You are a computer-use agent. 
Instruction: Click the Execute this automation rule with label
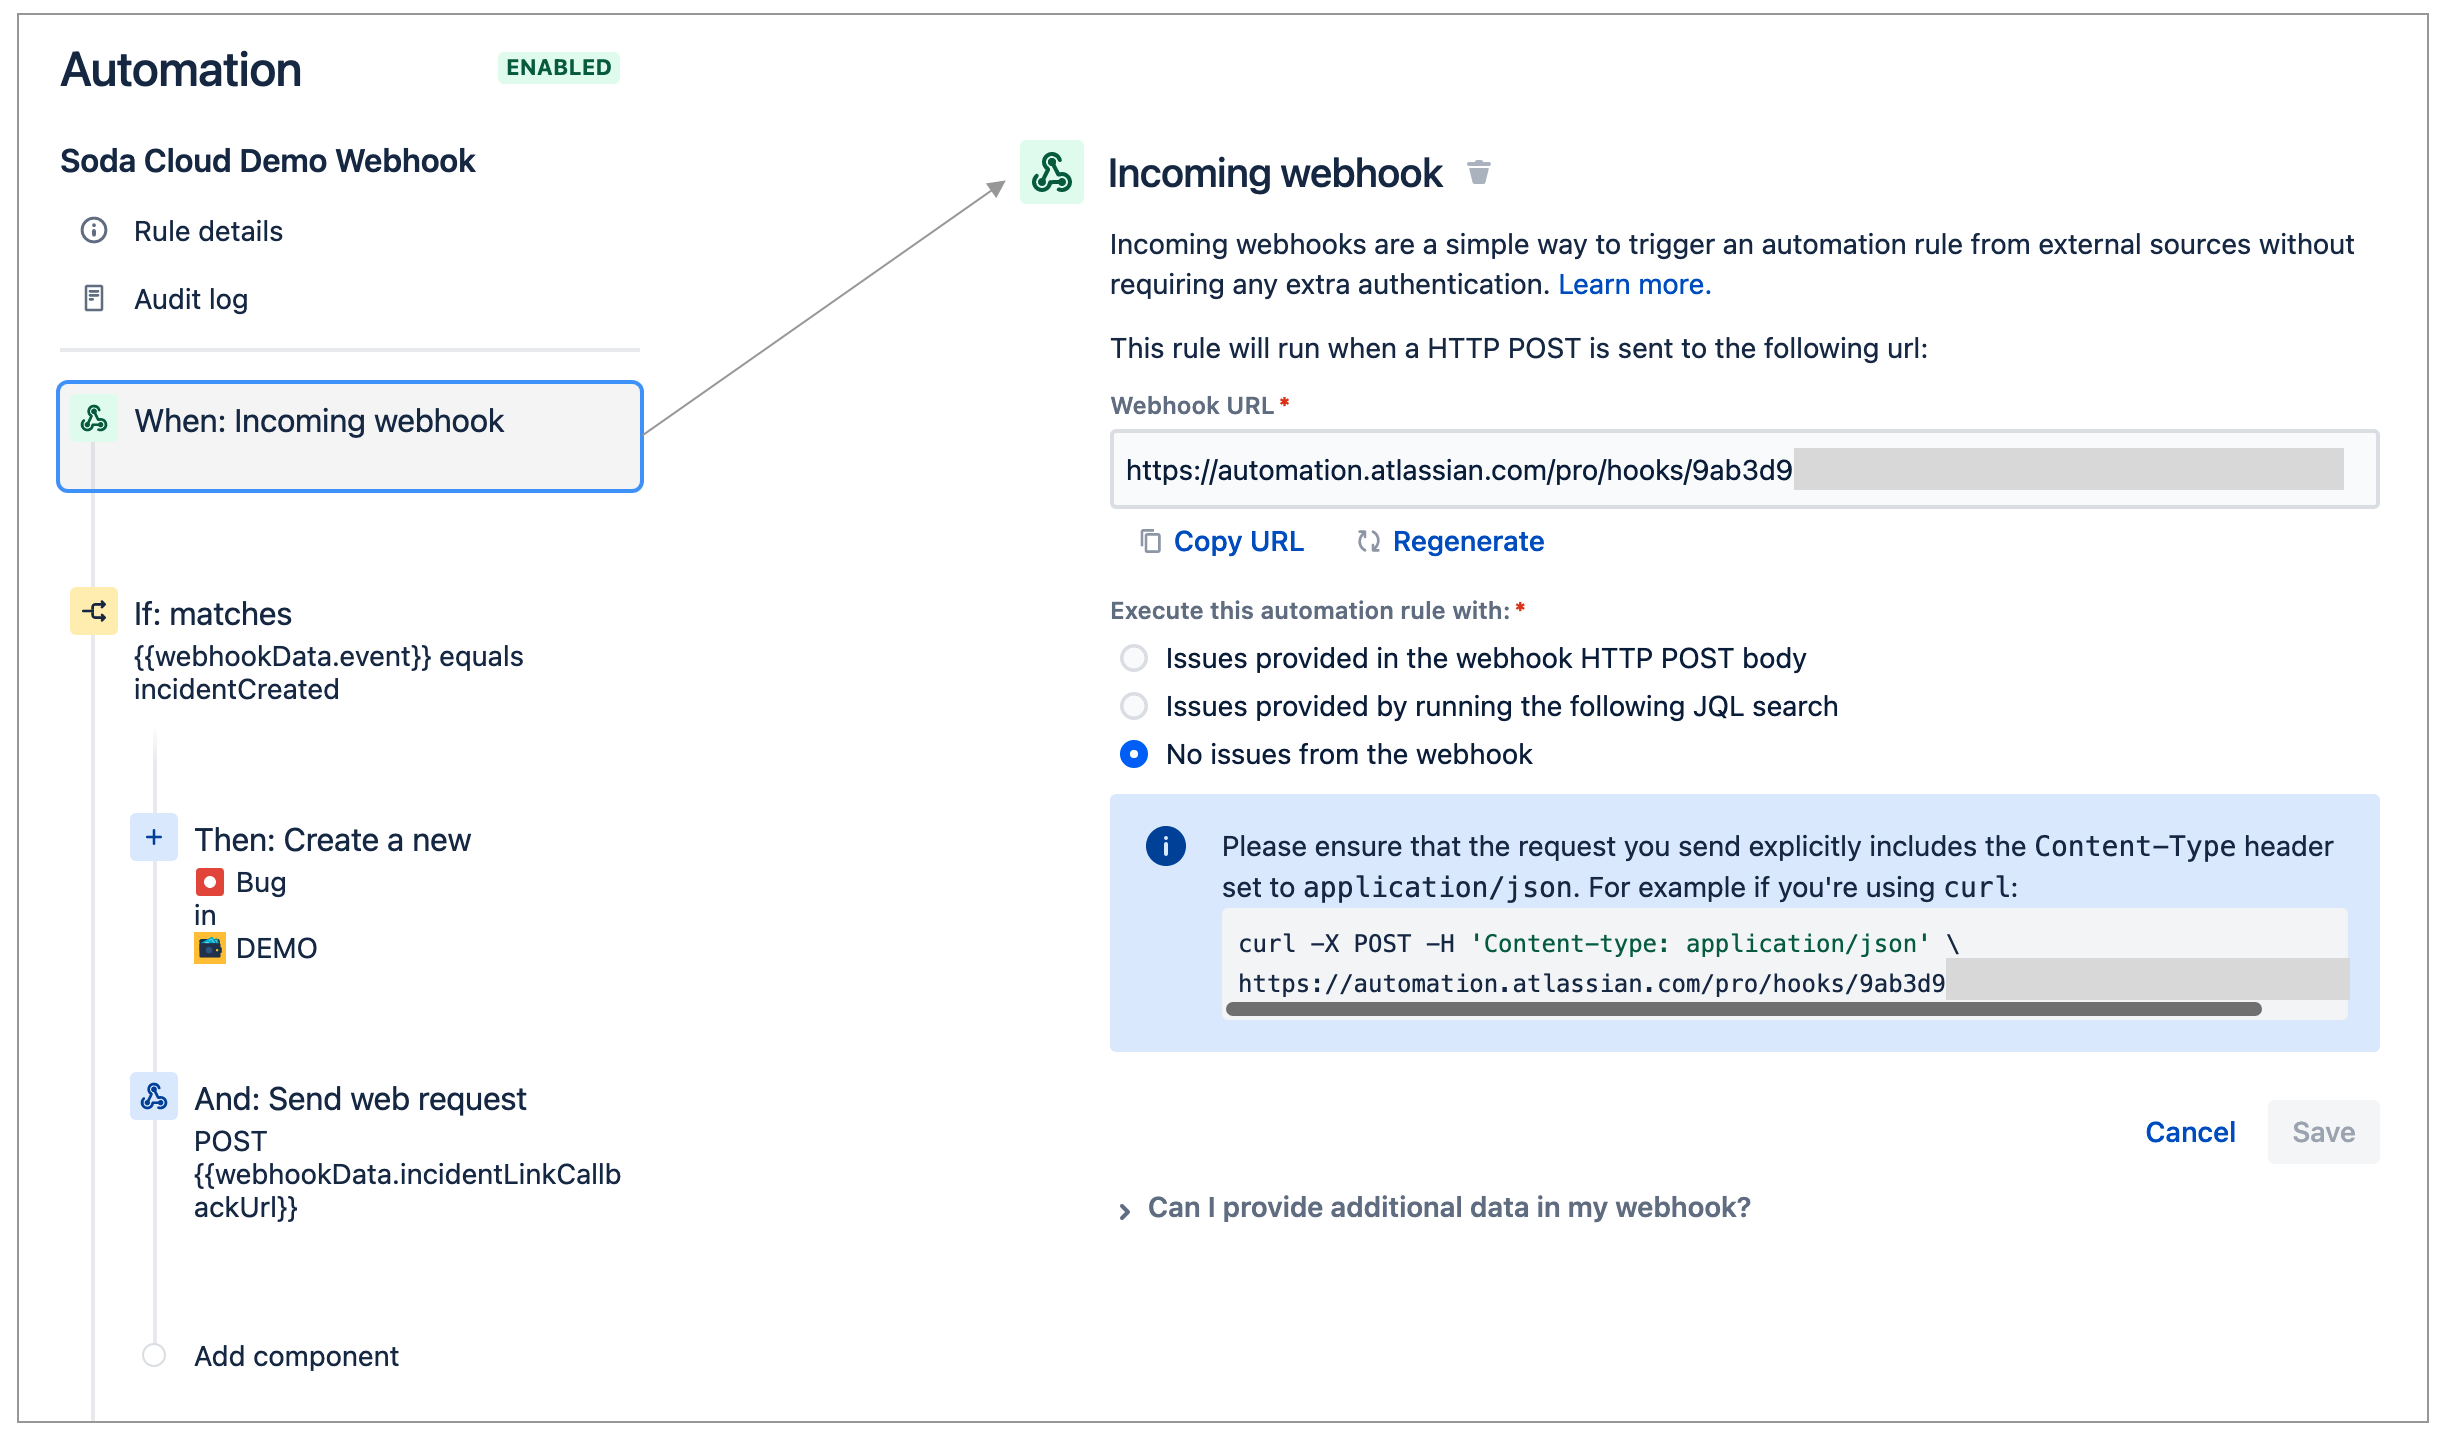pos(1310,611)
